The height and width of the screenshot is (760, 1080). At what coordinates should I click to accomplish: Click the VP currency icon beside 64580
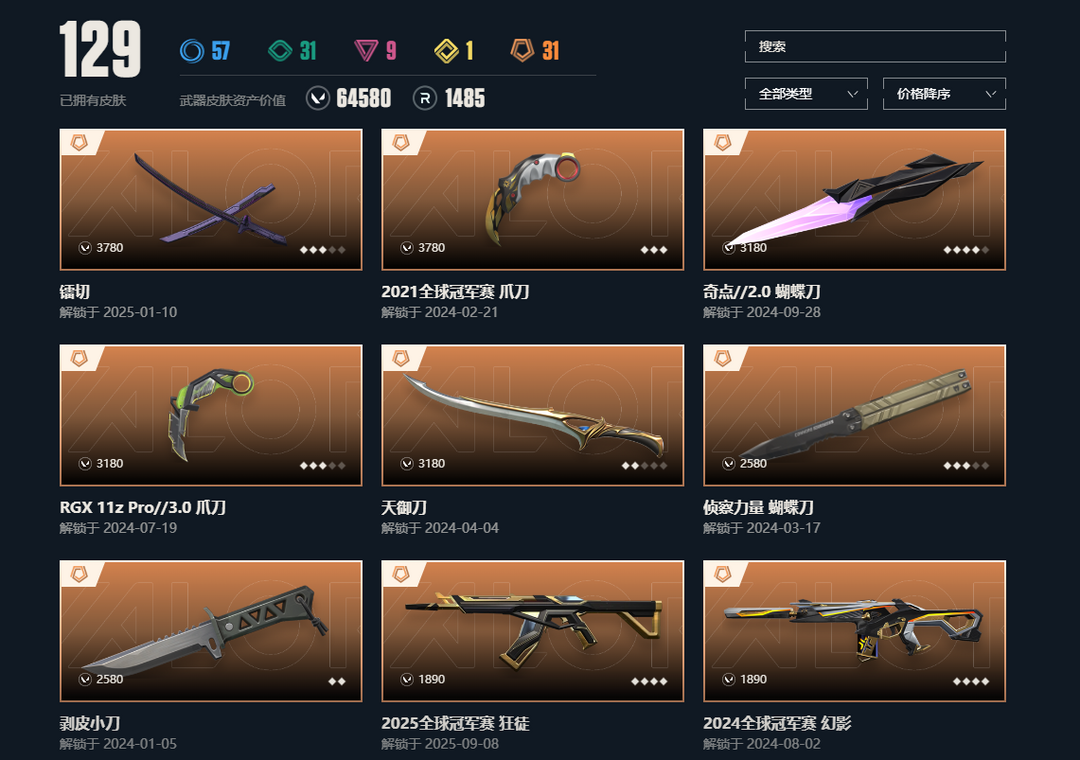[318, 99]
